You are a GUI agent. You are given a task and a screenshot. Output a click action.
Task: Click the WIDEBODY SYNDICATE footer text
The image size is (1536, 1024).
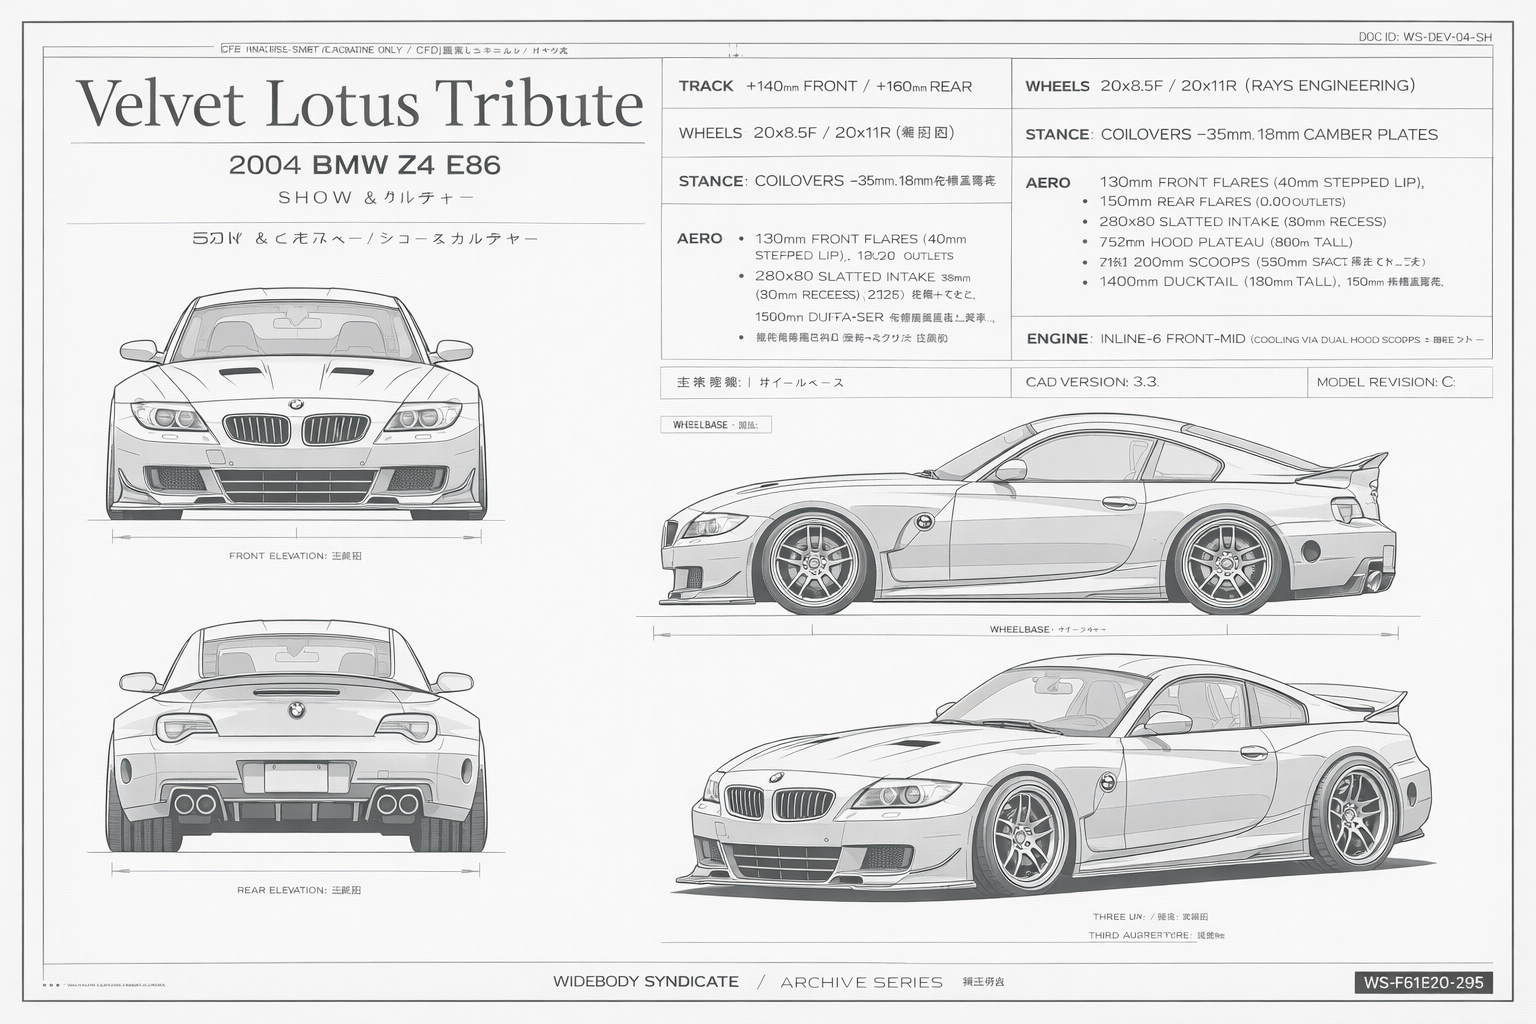tap(646, 982)
